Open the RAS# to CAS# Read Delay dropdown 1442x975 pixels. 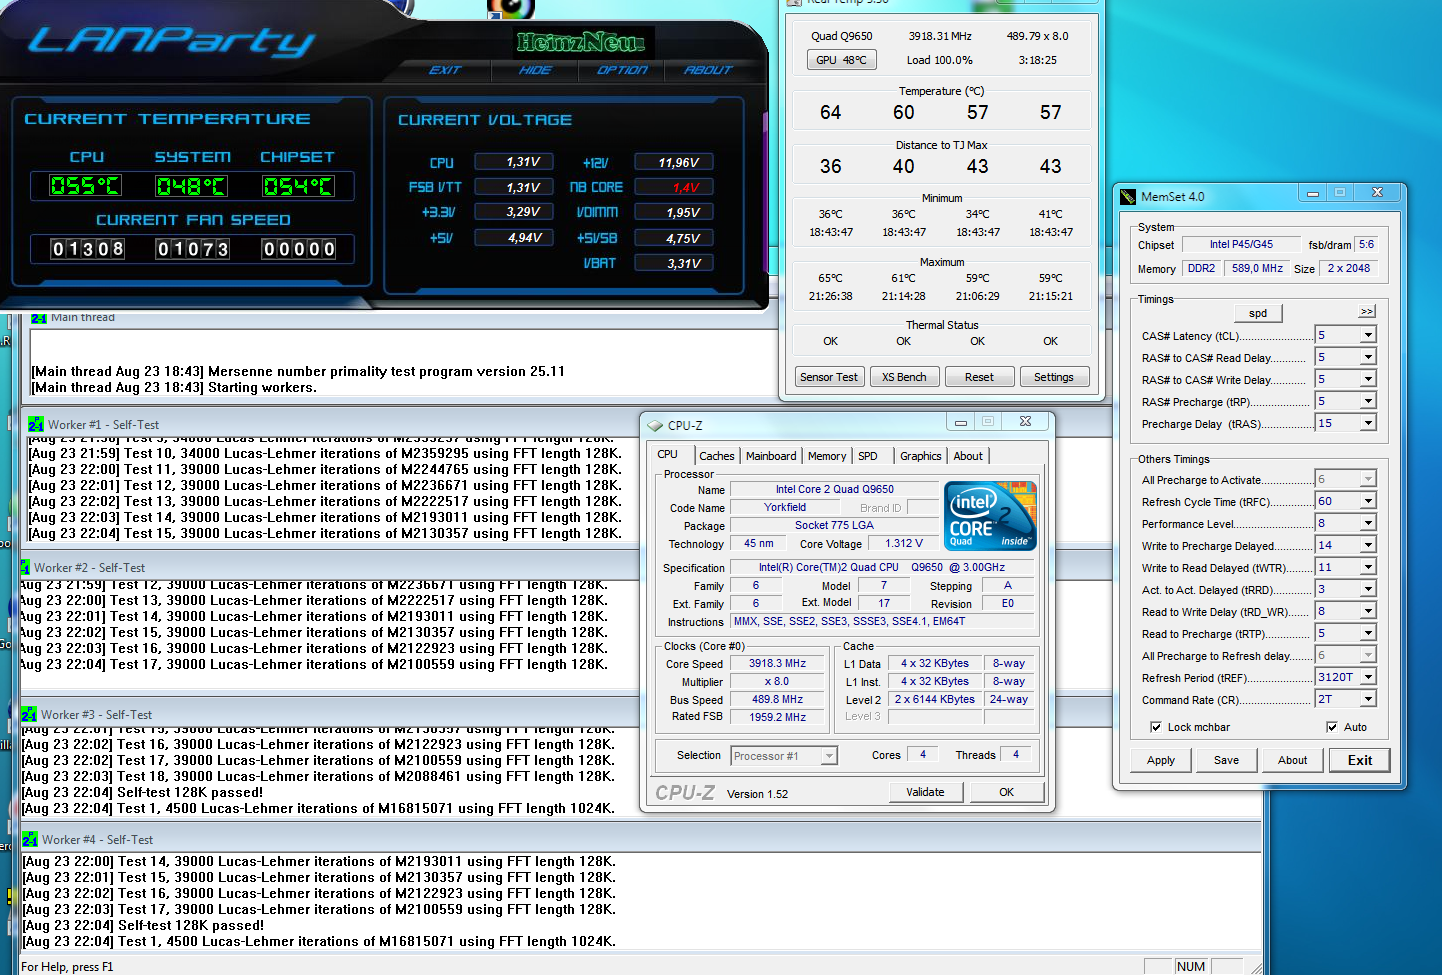click(x=1368, y=357)
